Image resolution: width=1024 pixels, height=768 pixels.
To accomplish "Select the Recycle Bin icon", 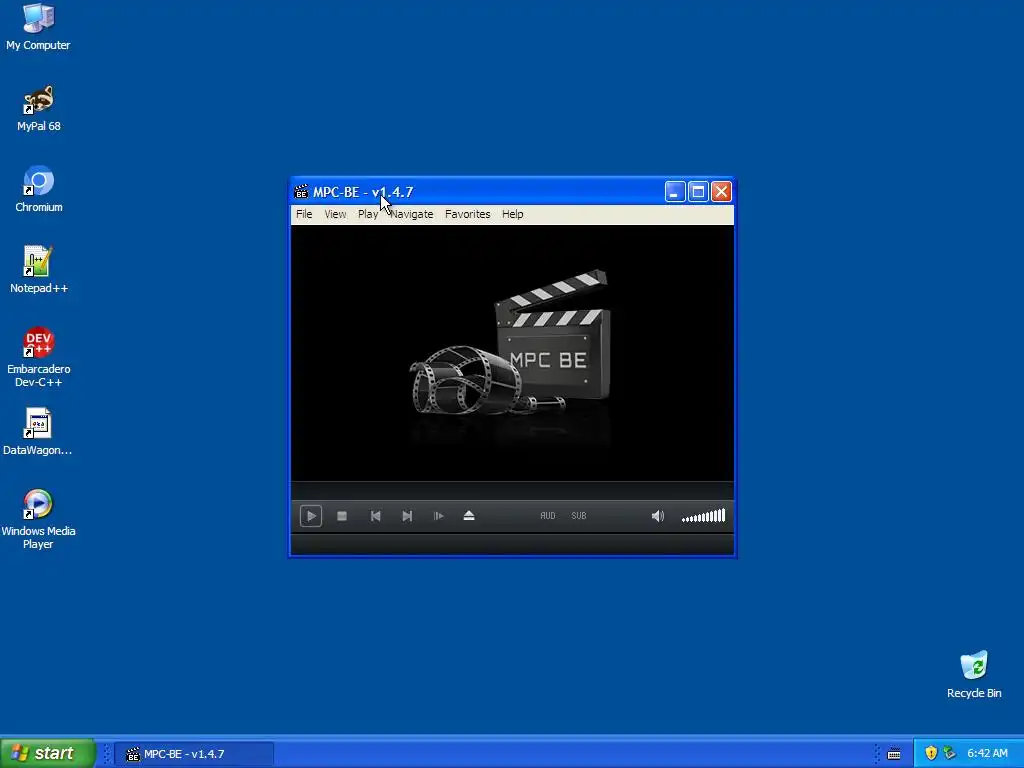I will click(x=974, y=675).
